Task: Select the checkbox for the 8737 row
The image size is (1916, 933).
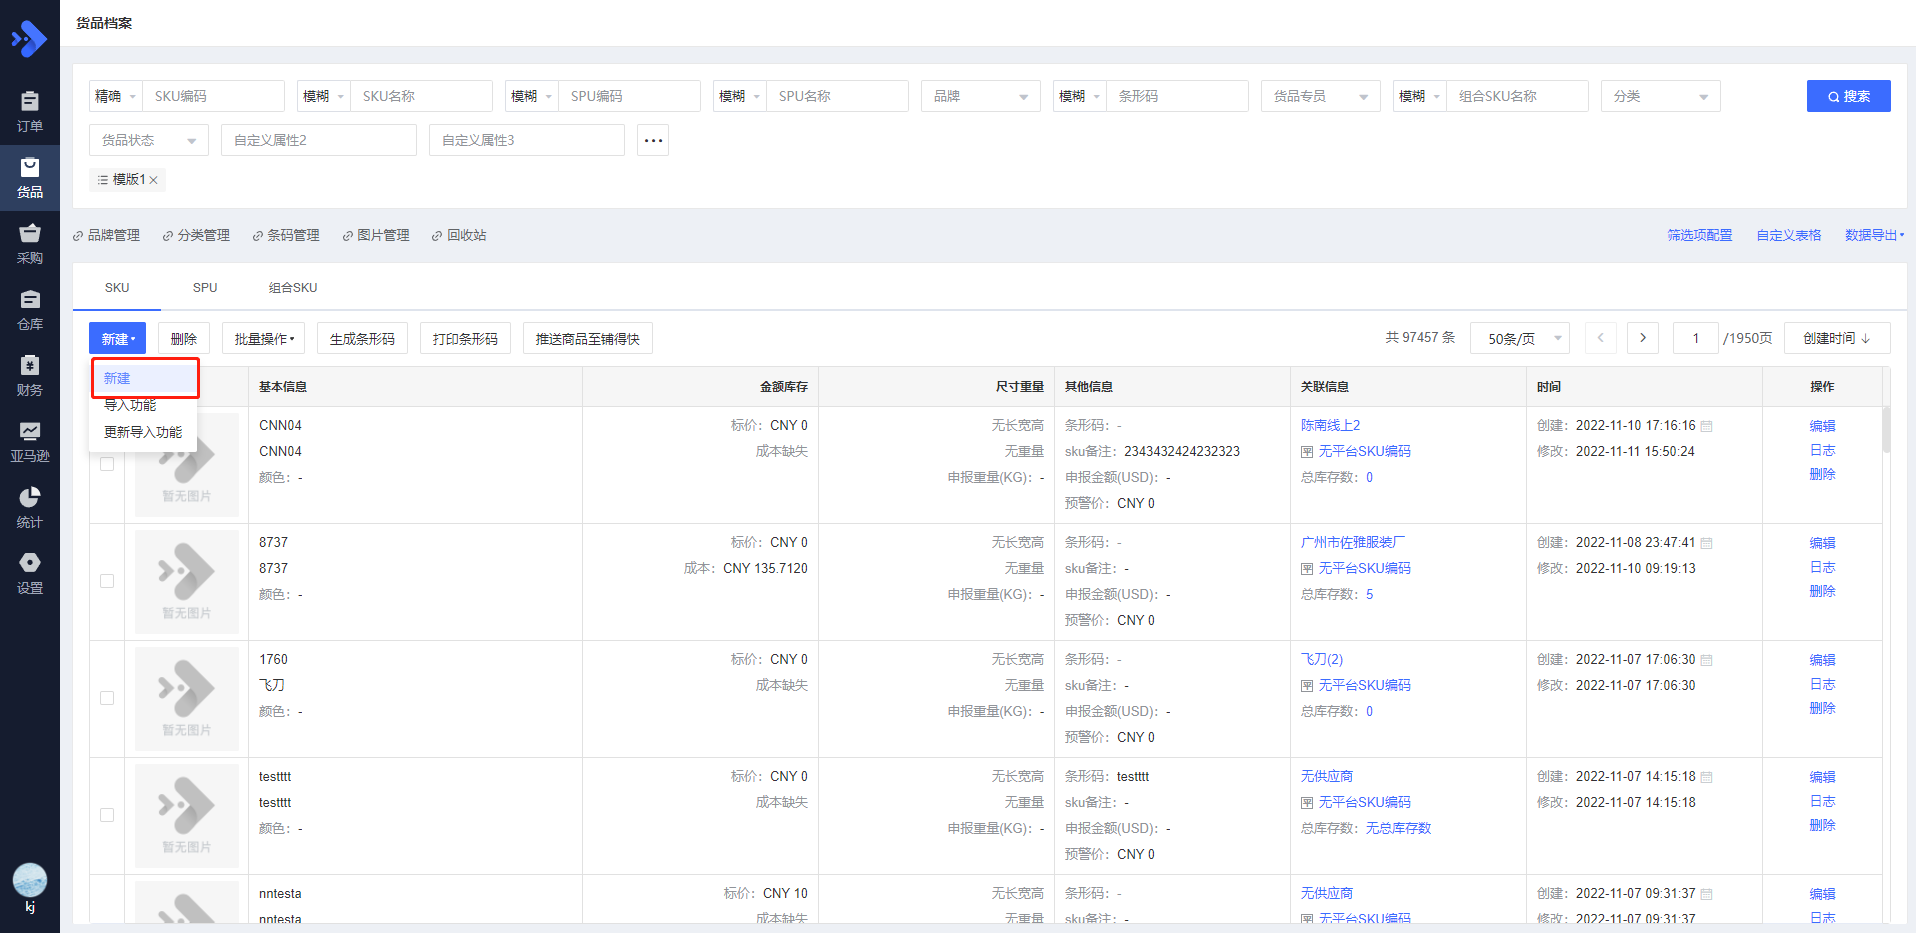Action: coord(107,581)
